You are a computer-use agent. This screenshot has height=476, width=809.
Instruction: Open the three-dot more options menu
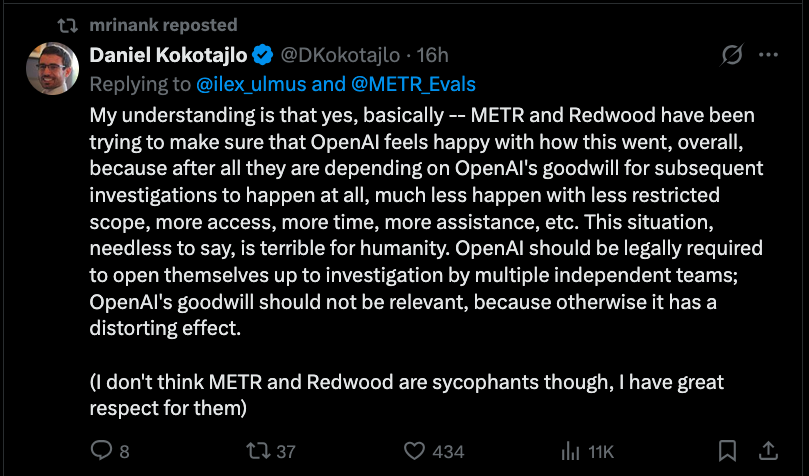coord(768,55)
